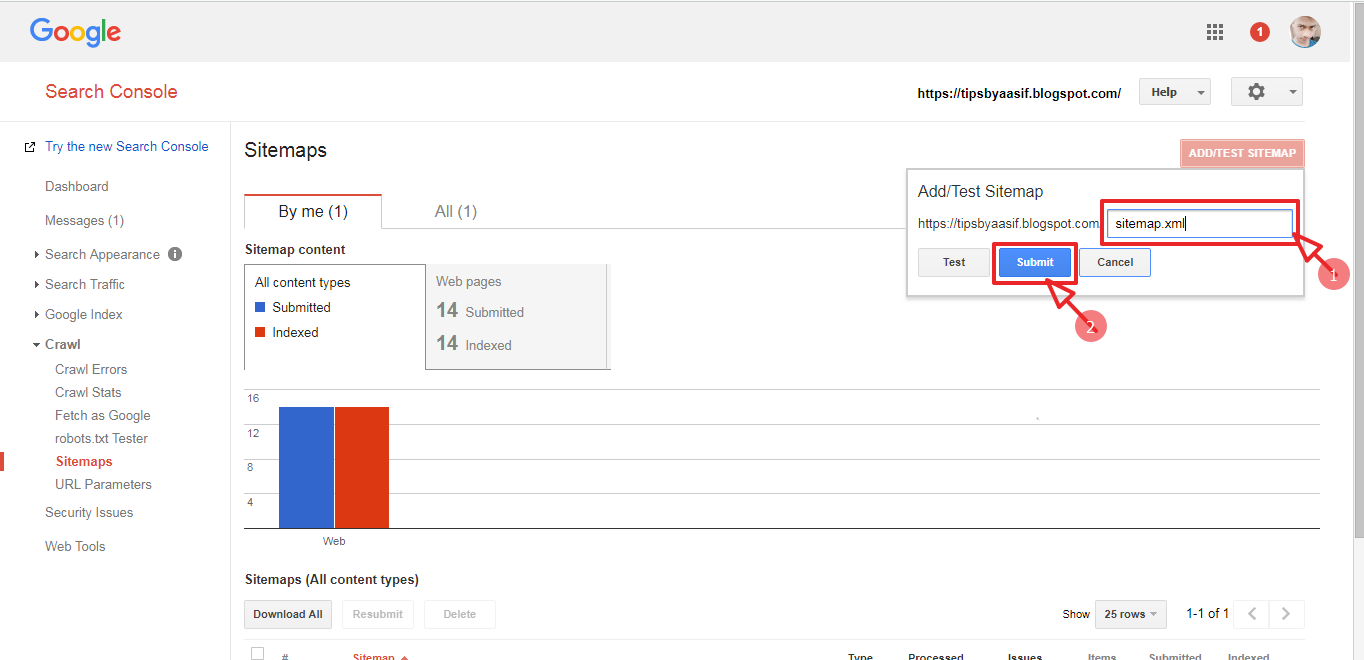This screenshot has width=1364, height=660.
Task: Open Crawl Errors page
Action: point(91,369)
